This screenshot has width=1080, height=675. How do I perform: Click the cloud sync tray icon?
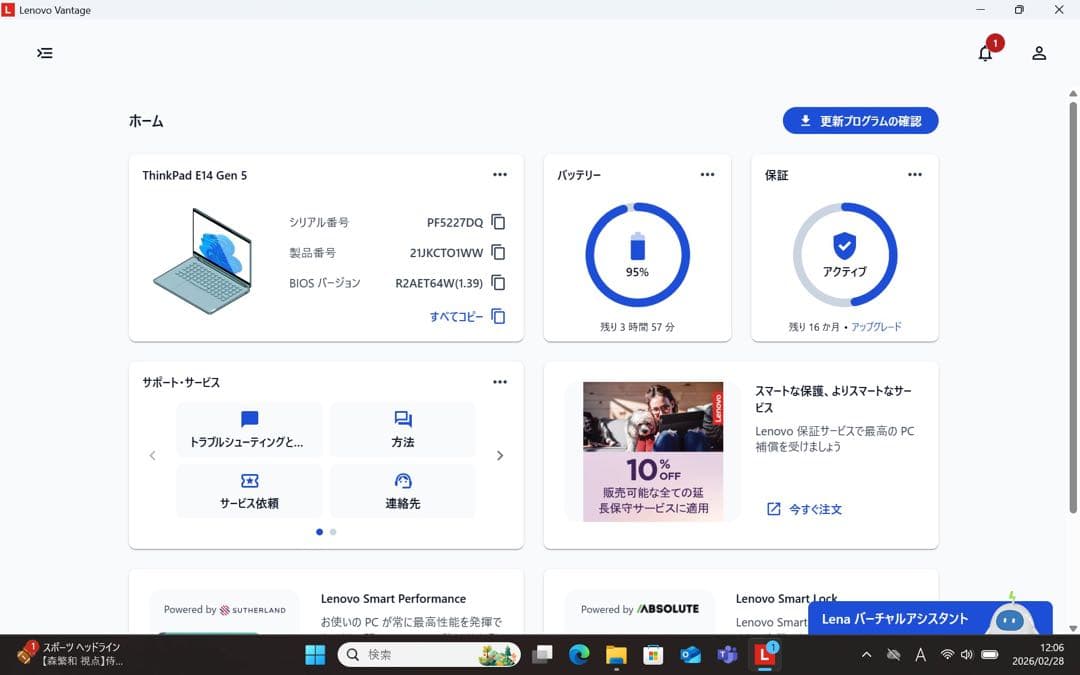893,654
